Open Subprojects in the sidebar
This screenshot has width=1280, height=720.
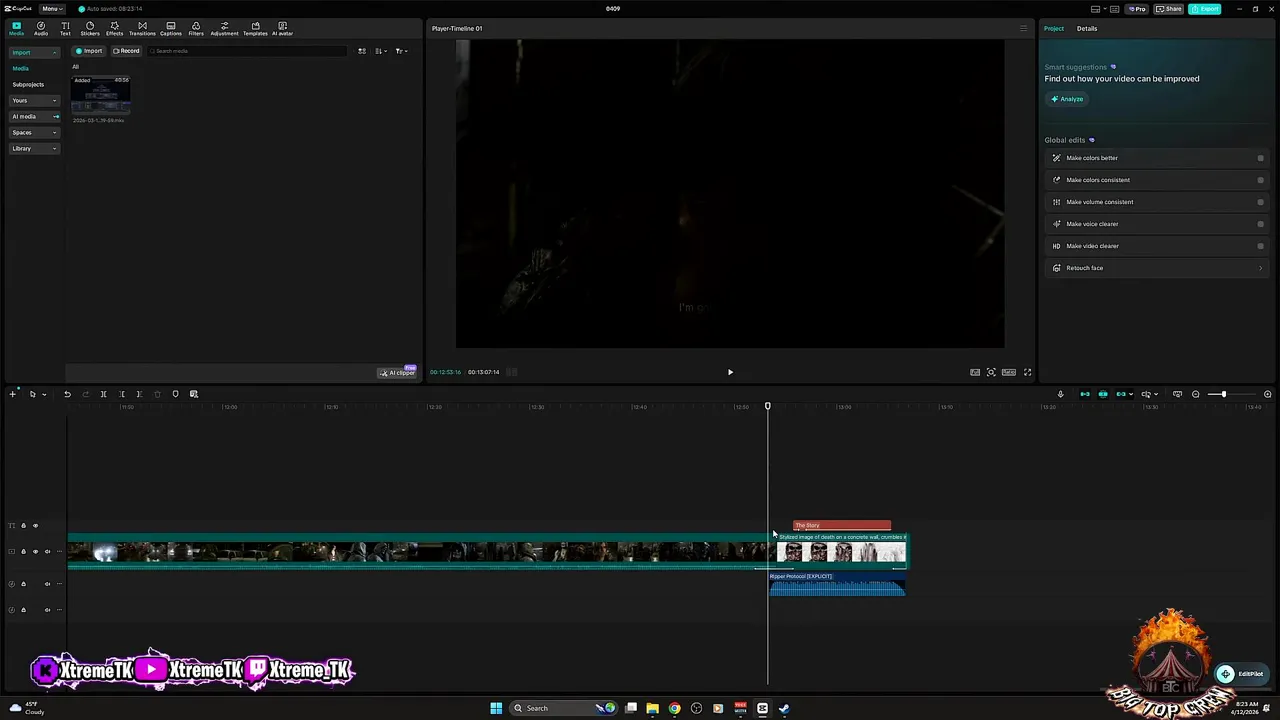(28, 84)
